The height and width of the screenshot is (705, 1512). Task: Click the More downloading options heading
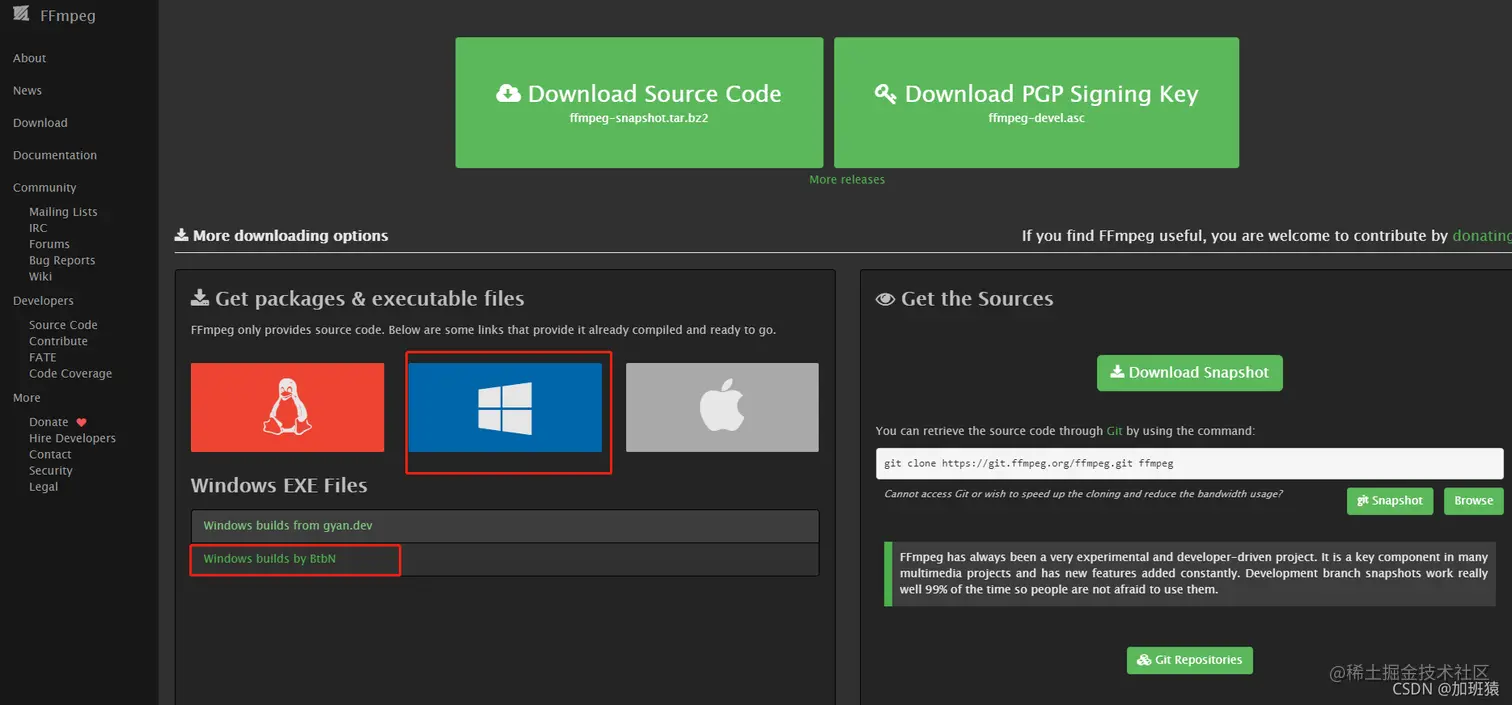click(281, 236)
